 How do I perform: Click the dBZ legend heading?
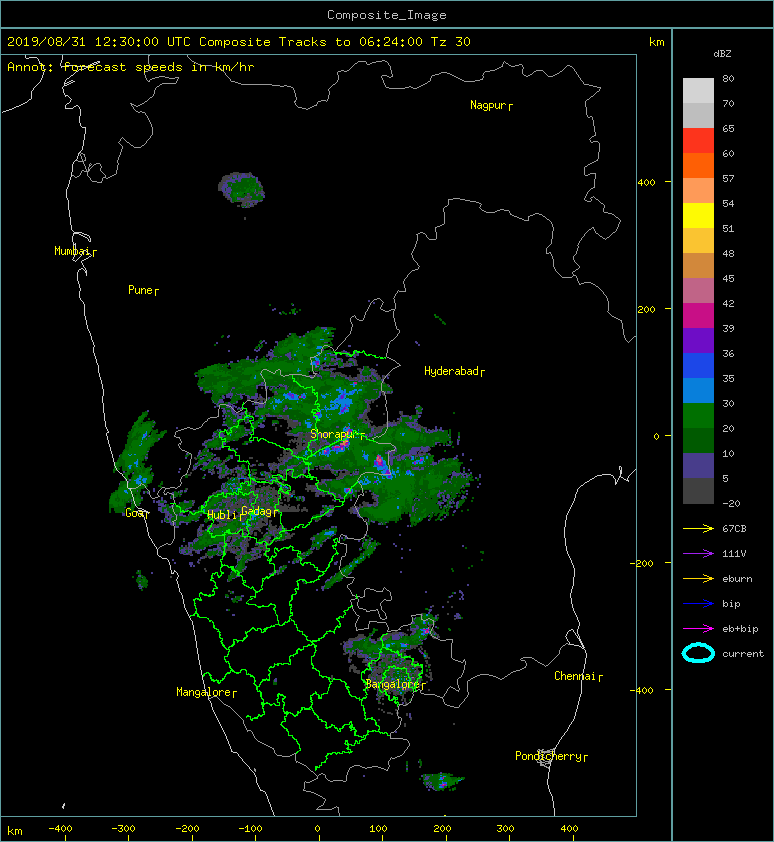(x=722, y=54)
